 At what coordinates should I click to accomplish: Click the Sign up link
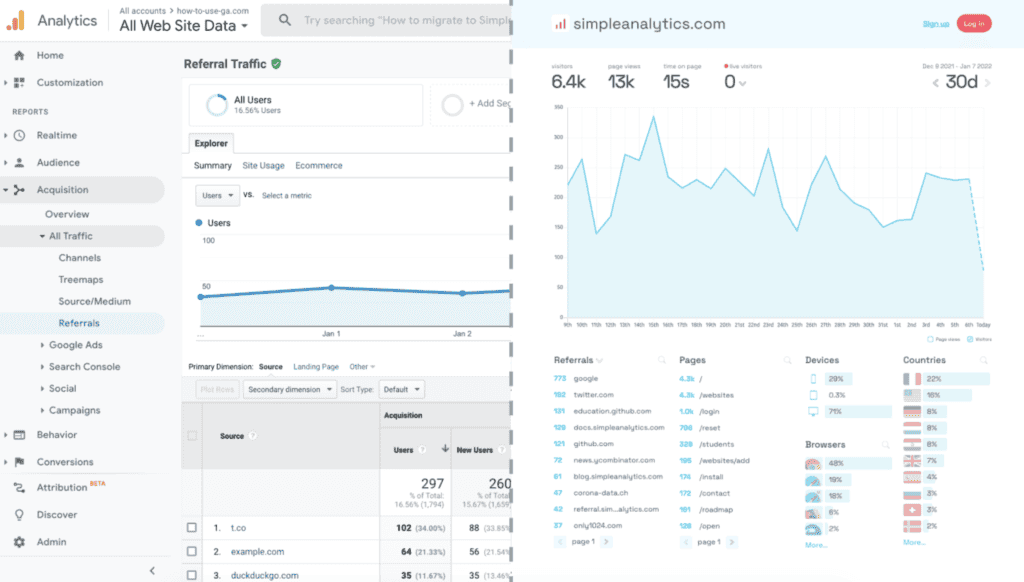[936, 24]
